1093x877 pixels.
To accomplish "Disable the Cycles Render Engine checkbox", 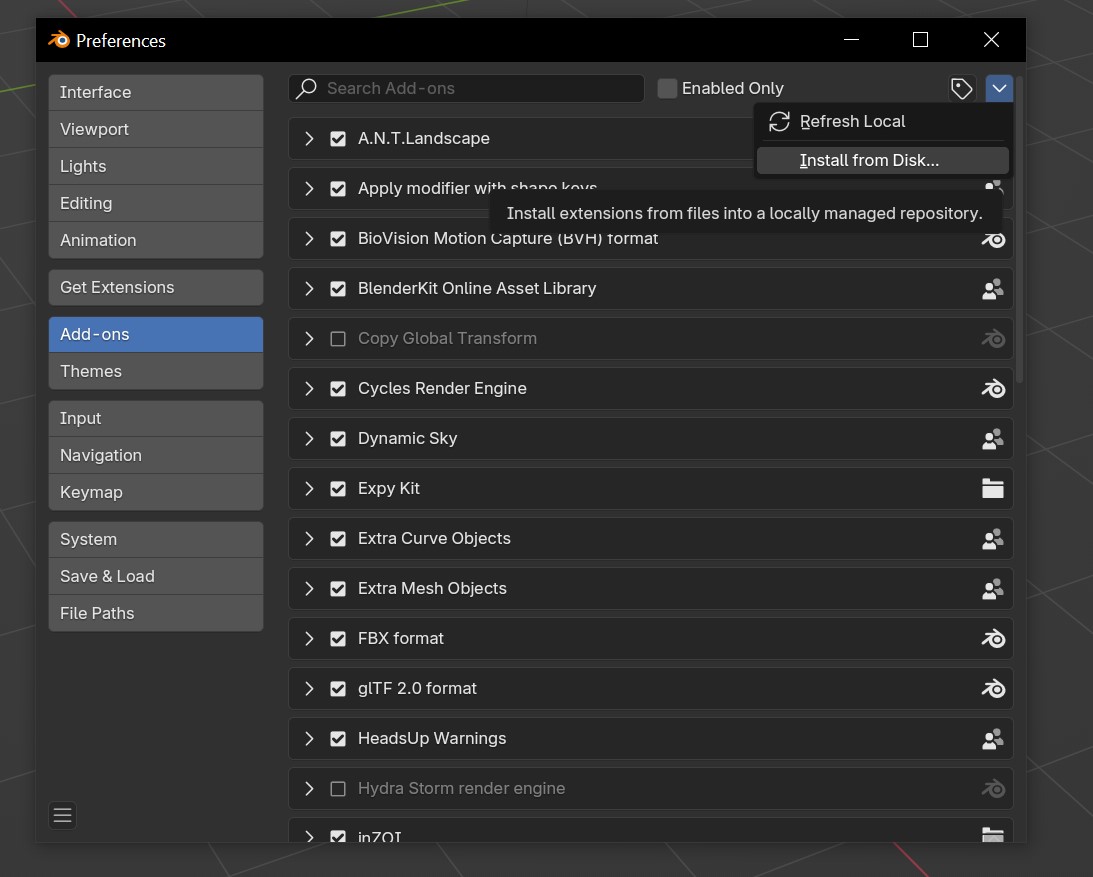I will 337,389.
